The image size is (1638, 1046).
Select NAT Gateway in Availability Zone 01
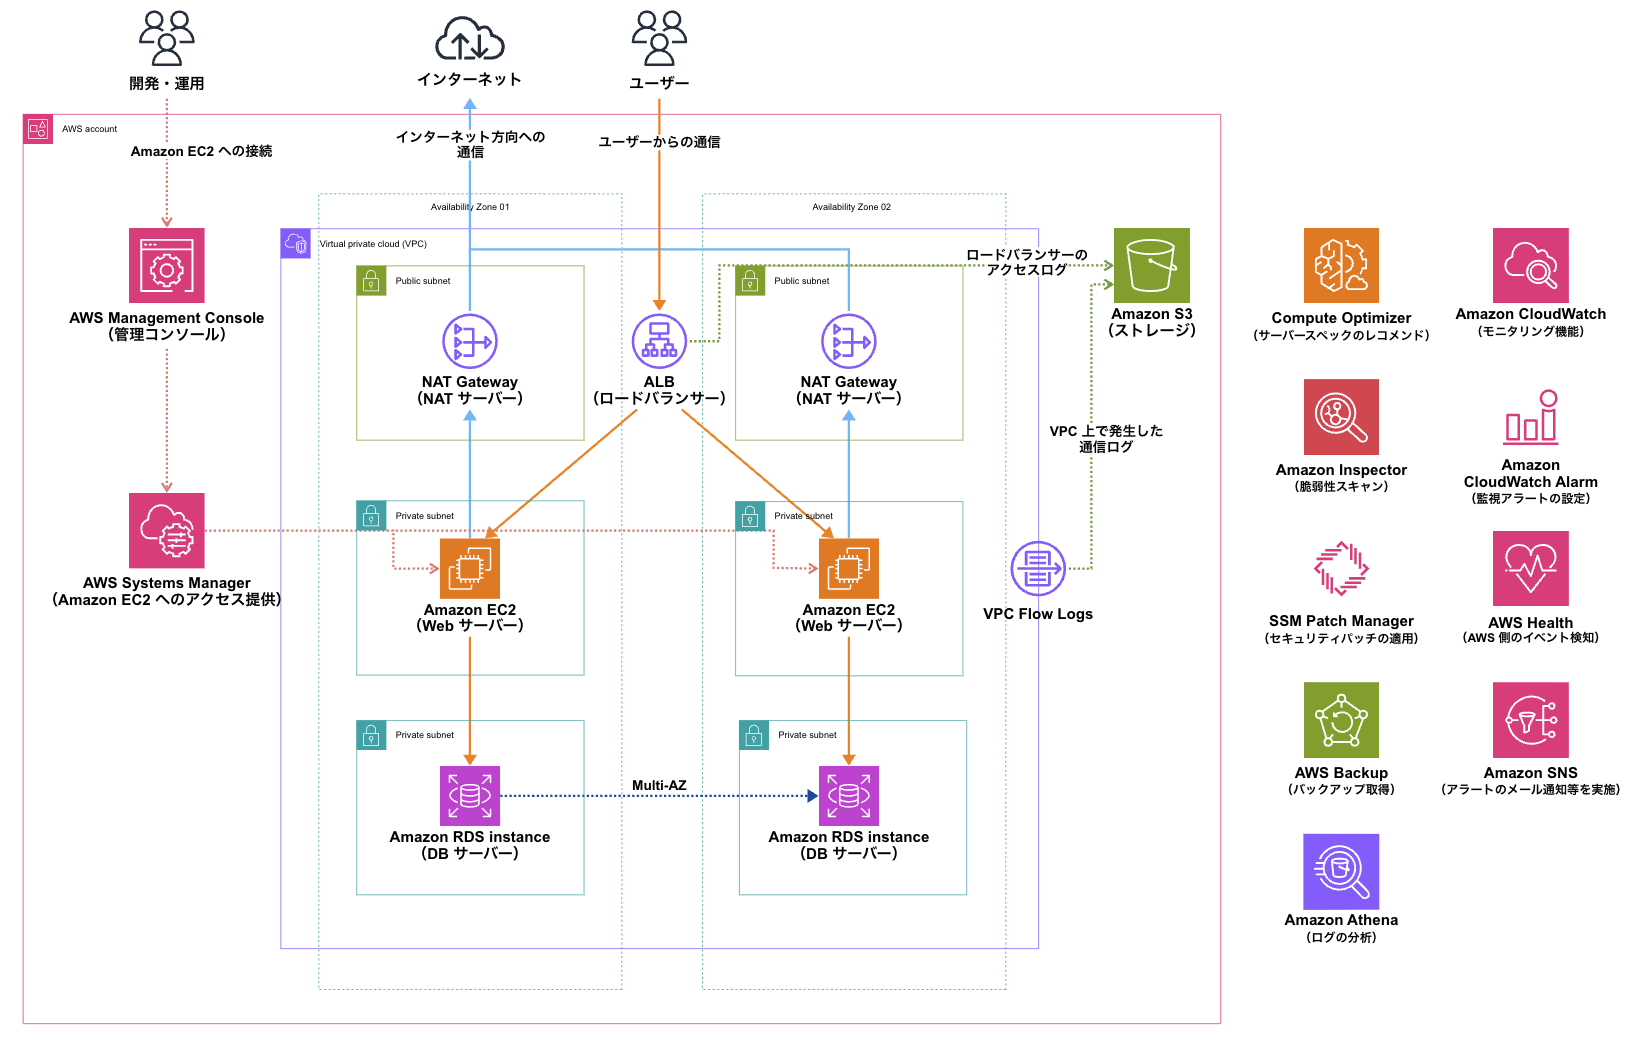click(470, 341)
